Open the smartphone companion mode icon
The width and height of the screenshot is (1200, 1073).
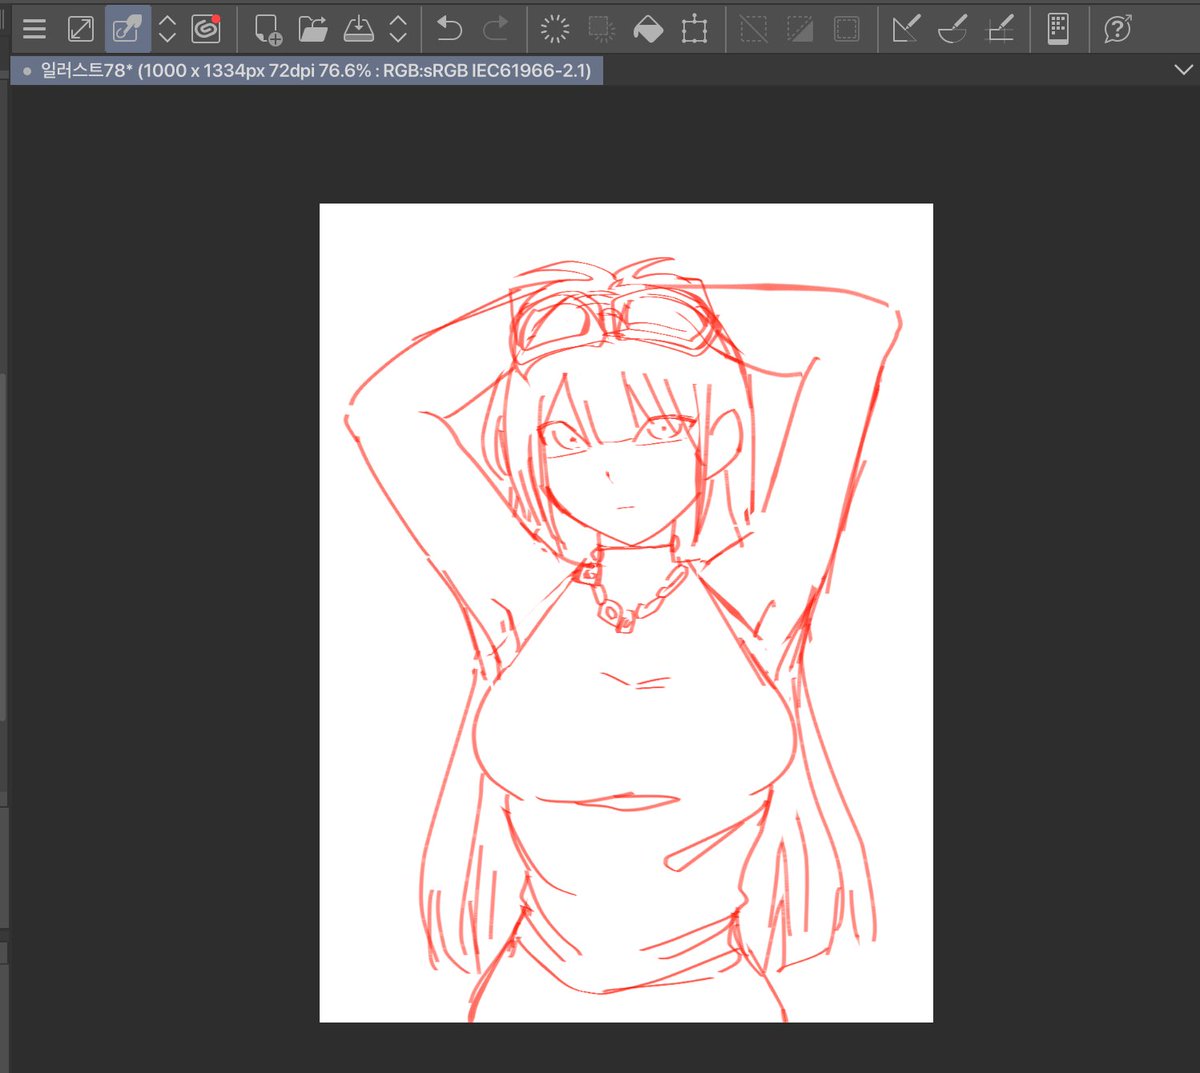tap(1058, 29)
